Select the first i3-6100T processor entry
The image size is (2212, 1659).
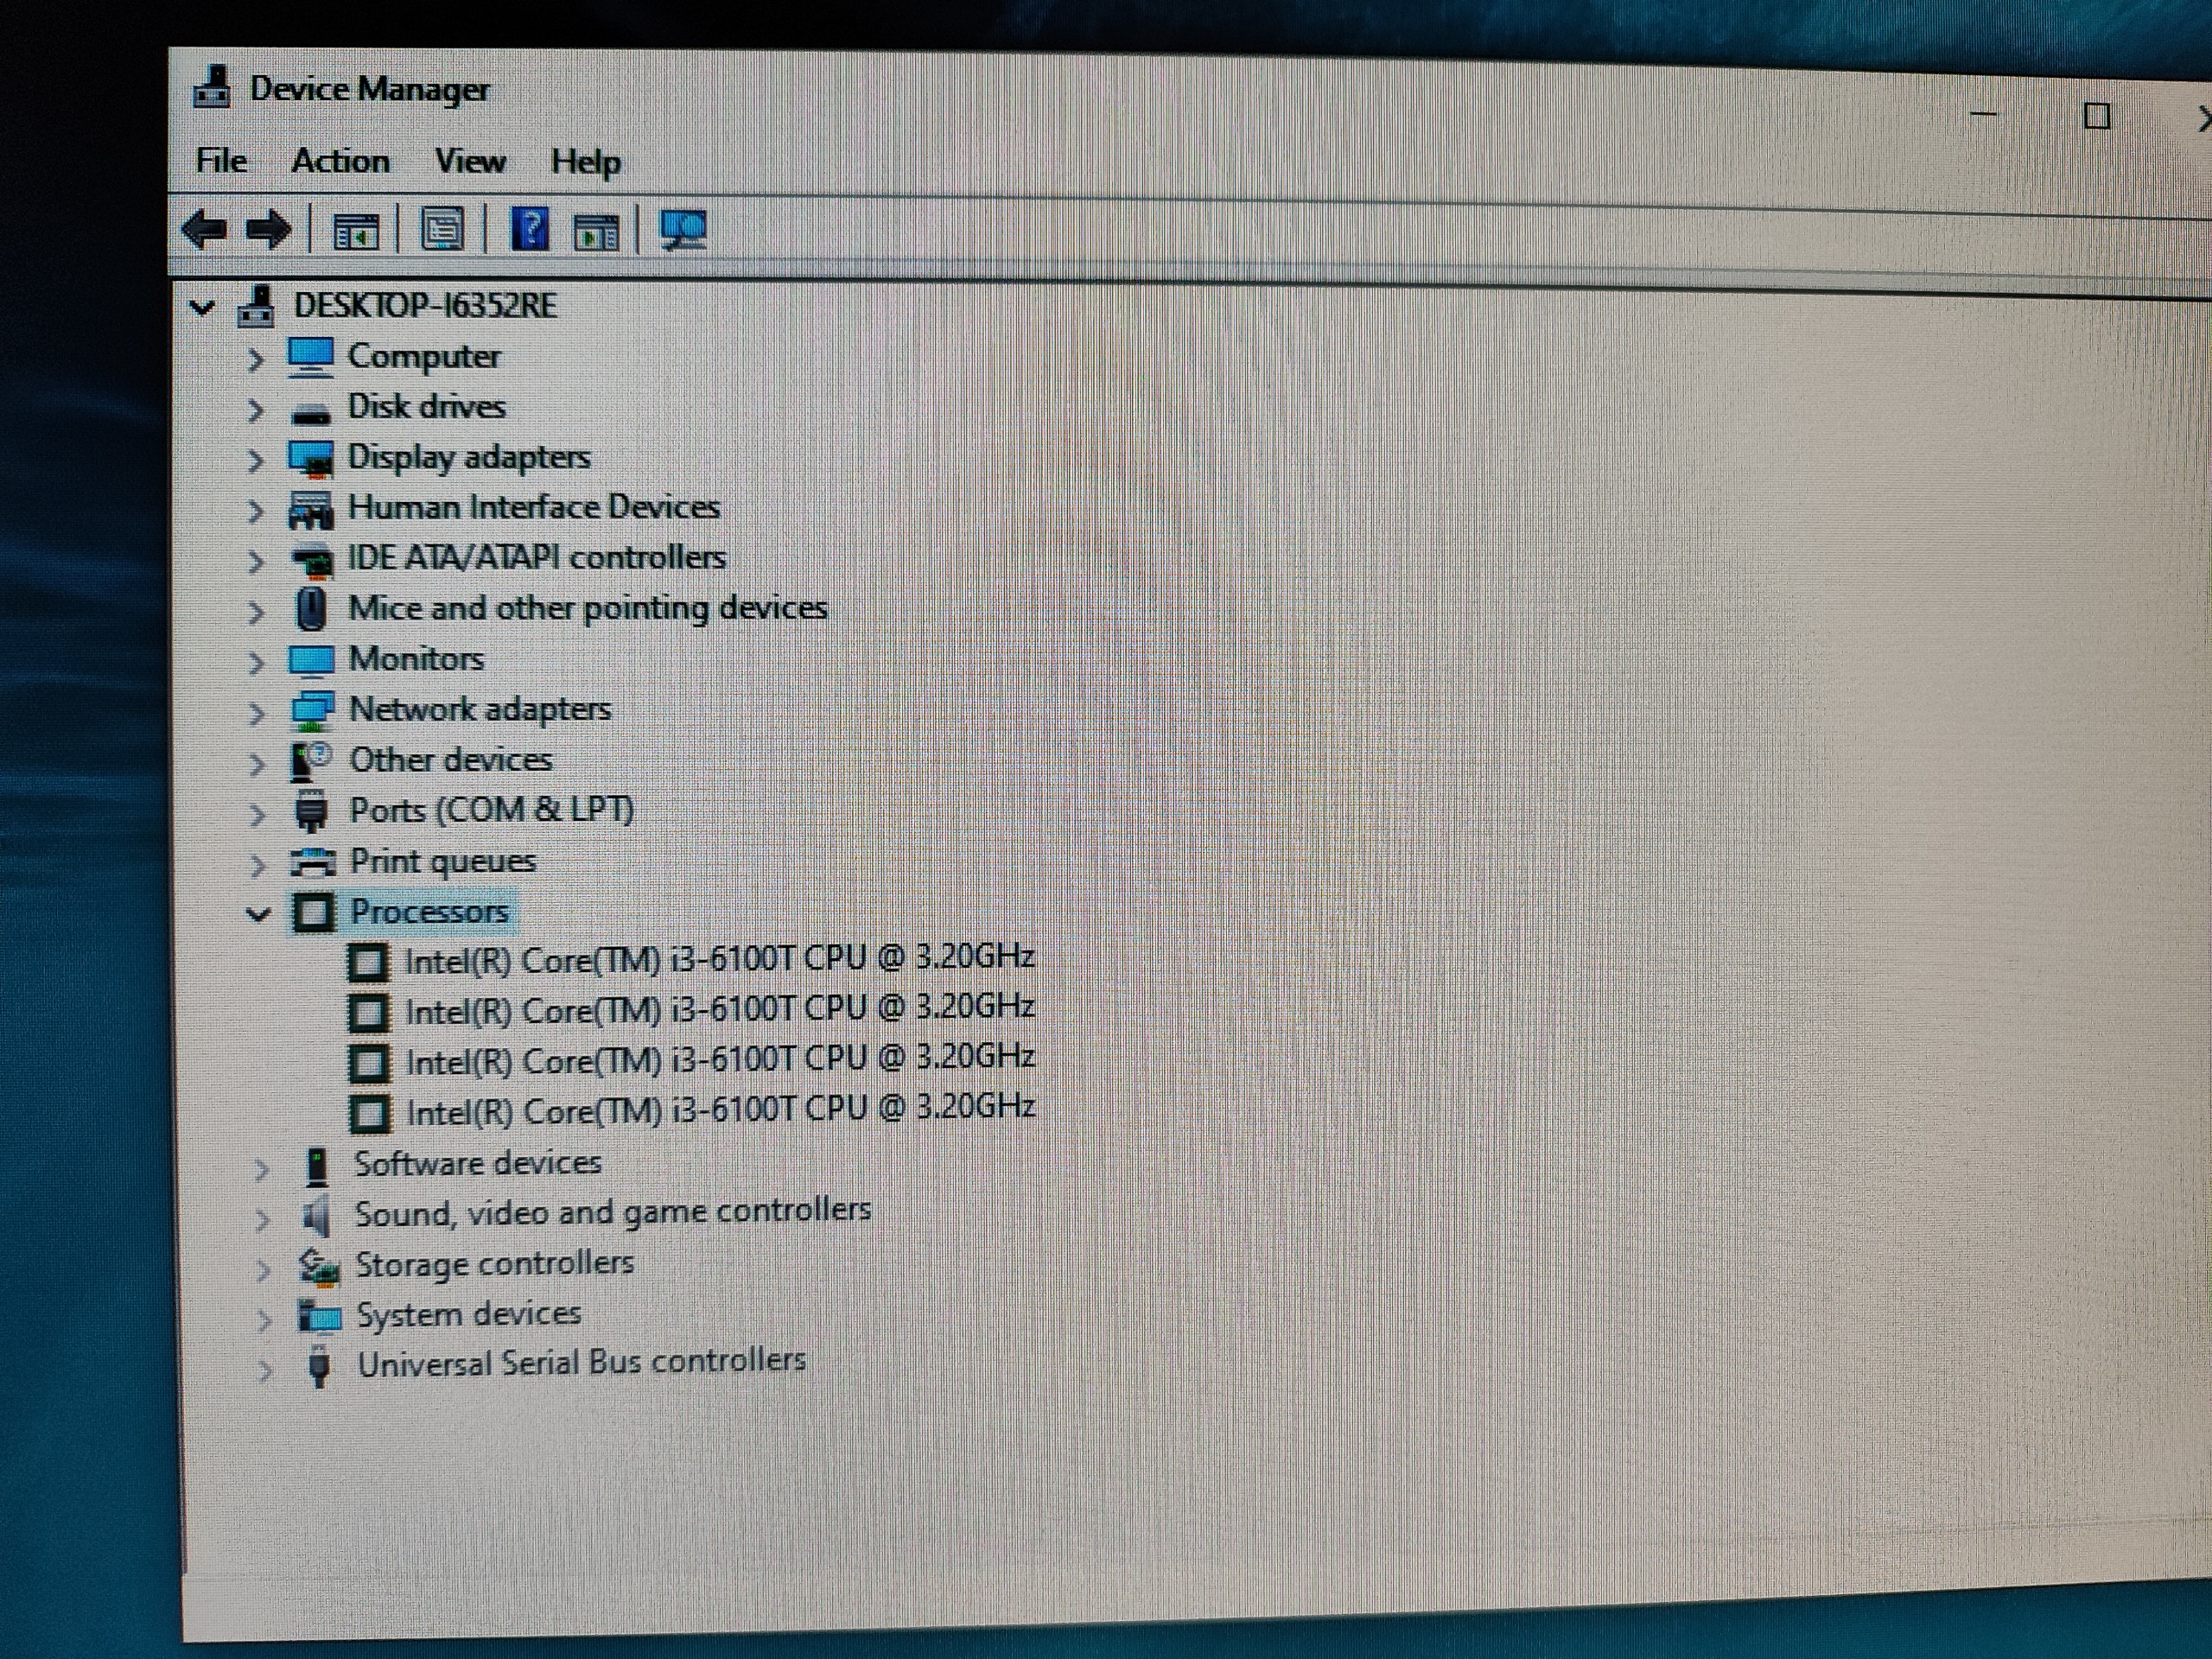pyautogui.click(x=718, y=960)
